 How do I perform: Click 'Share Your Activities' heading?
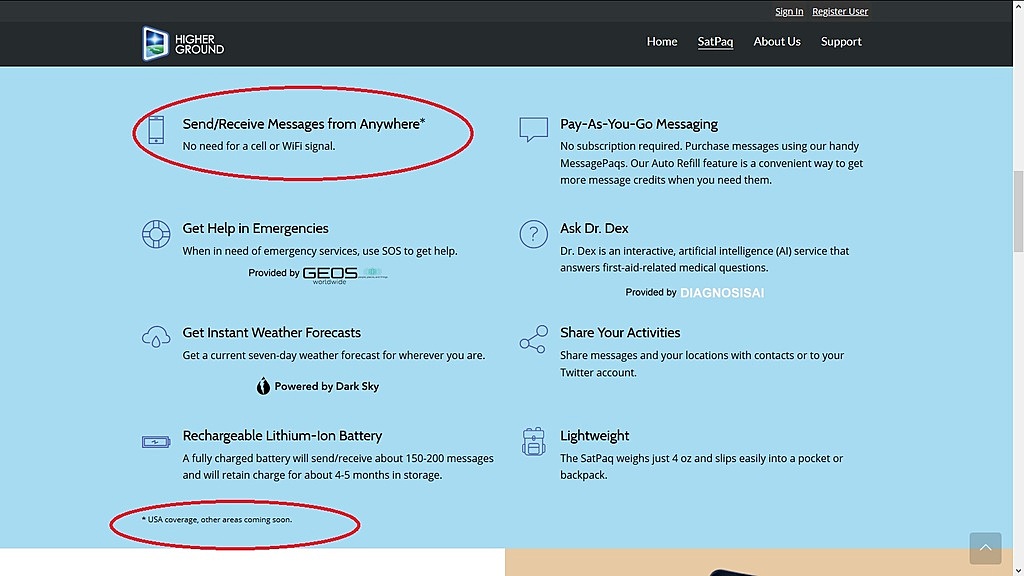620,332
